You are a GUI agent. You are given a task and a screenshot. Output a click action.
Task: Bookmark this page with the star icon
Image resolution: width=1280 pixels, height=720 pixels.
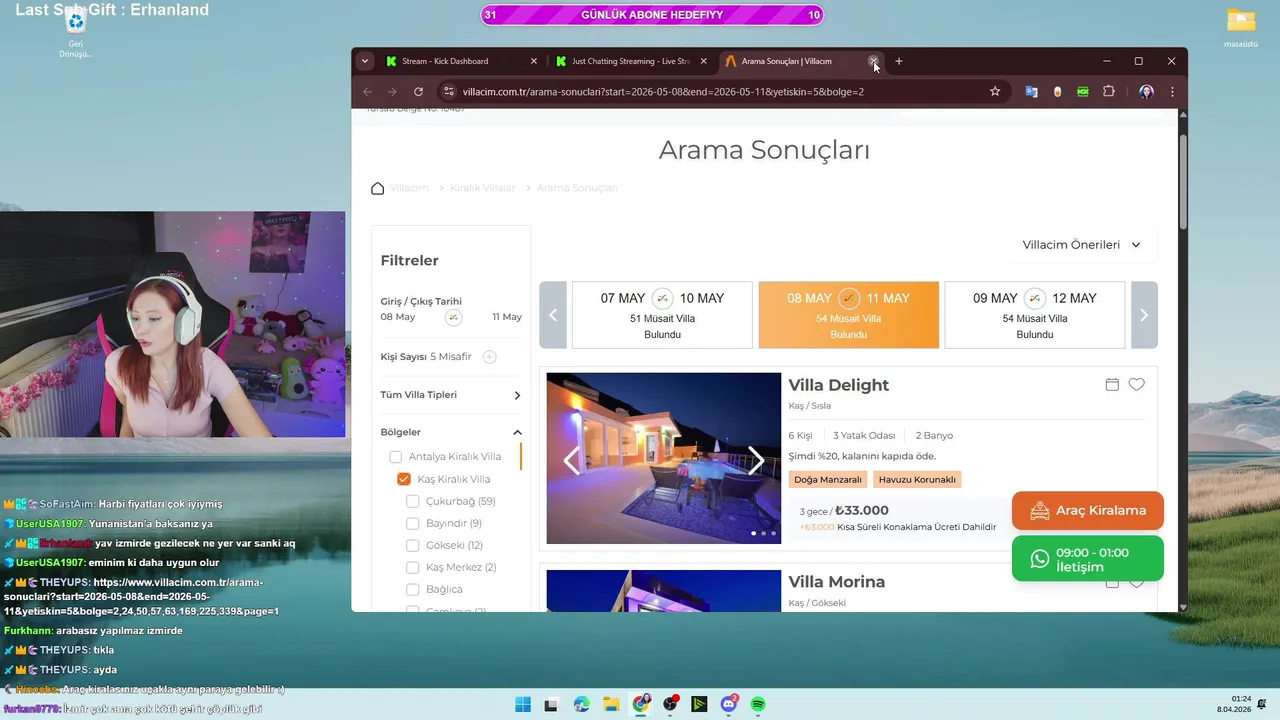pyautogui.click(x=995, y=91)
